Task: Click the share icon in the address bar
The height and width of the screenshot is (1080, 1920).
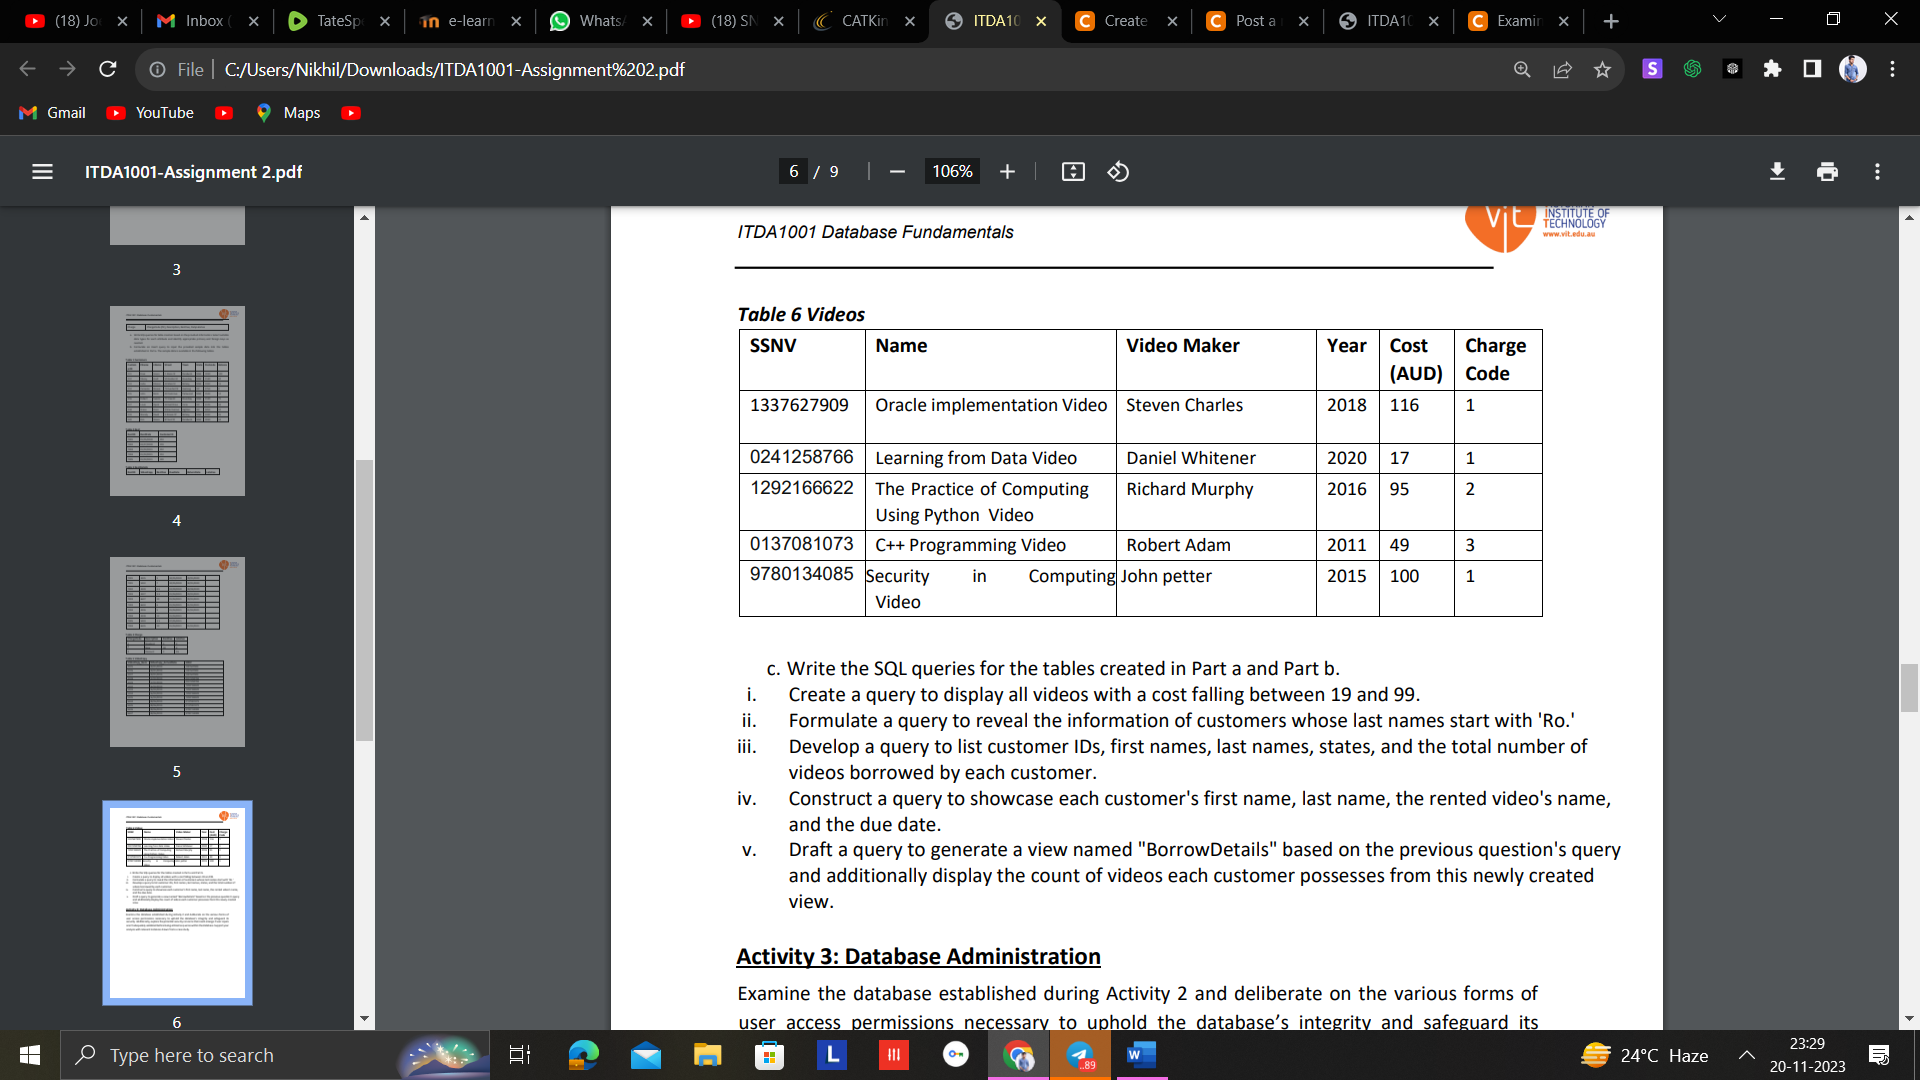Action: coord(1562,69)
